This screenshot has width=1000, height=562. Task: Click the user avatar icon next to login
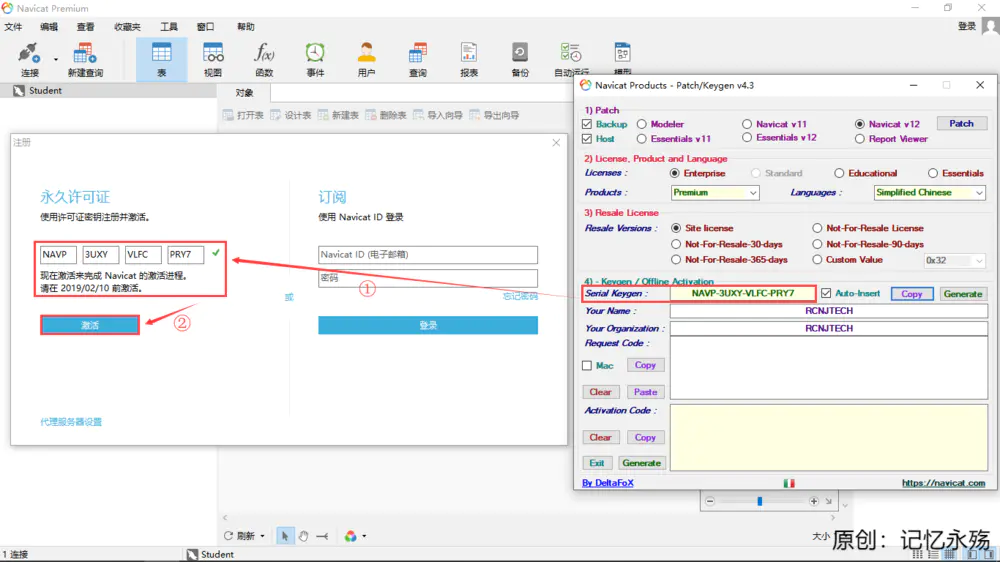990,26
